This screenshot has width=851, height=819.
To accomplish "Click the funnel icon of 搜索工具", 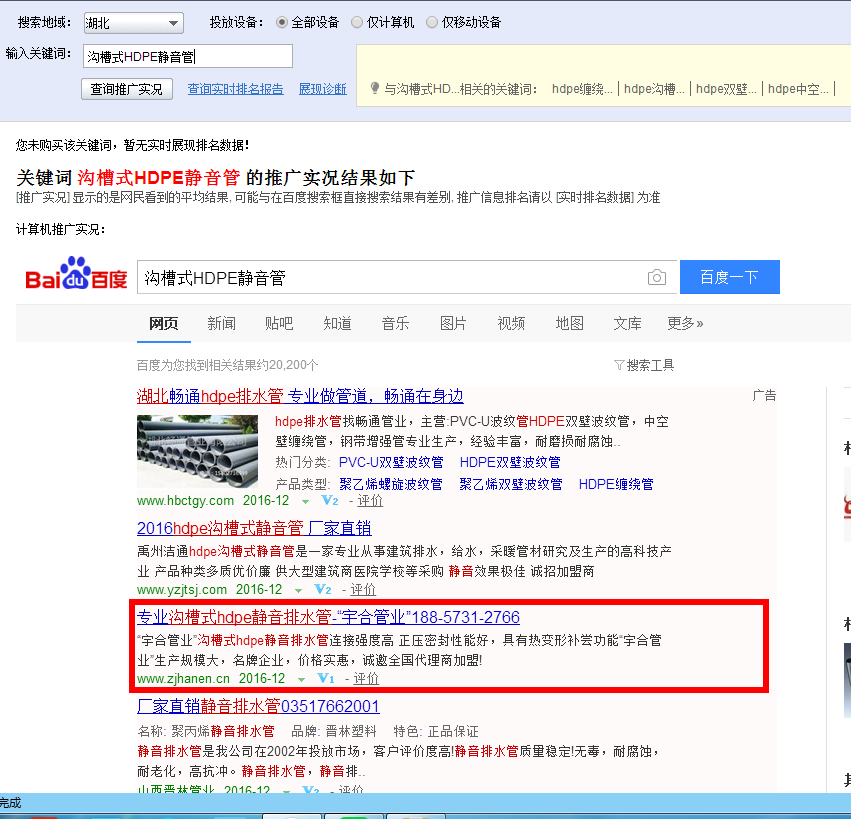I will pyautogui.click(x=619, y=365).
